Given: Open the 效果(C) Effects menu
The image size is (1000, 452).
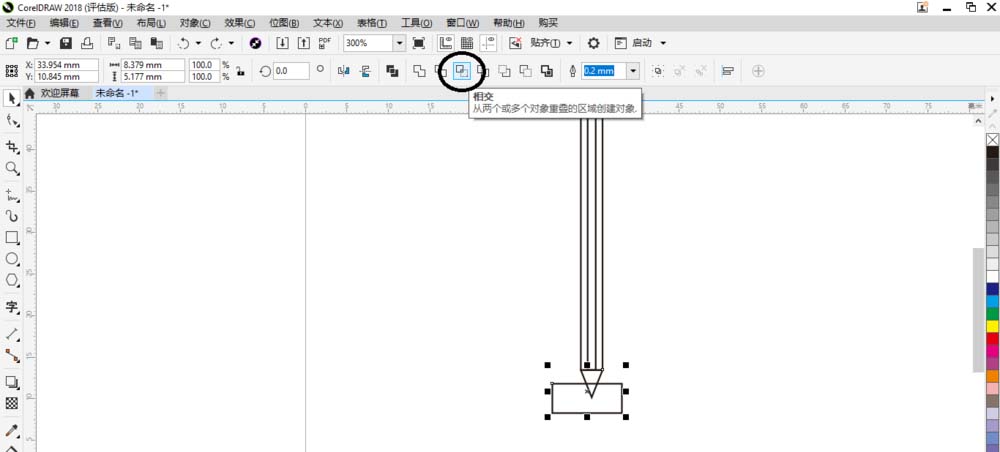Looking at the screenshot, I should pyautogui.click(x=240, y=23).
